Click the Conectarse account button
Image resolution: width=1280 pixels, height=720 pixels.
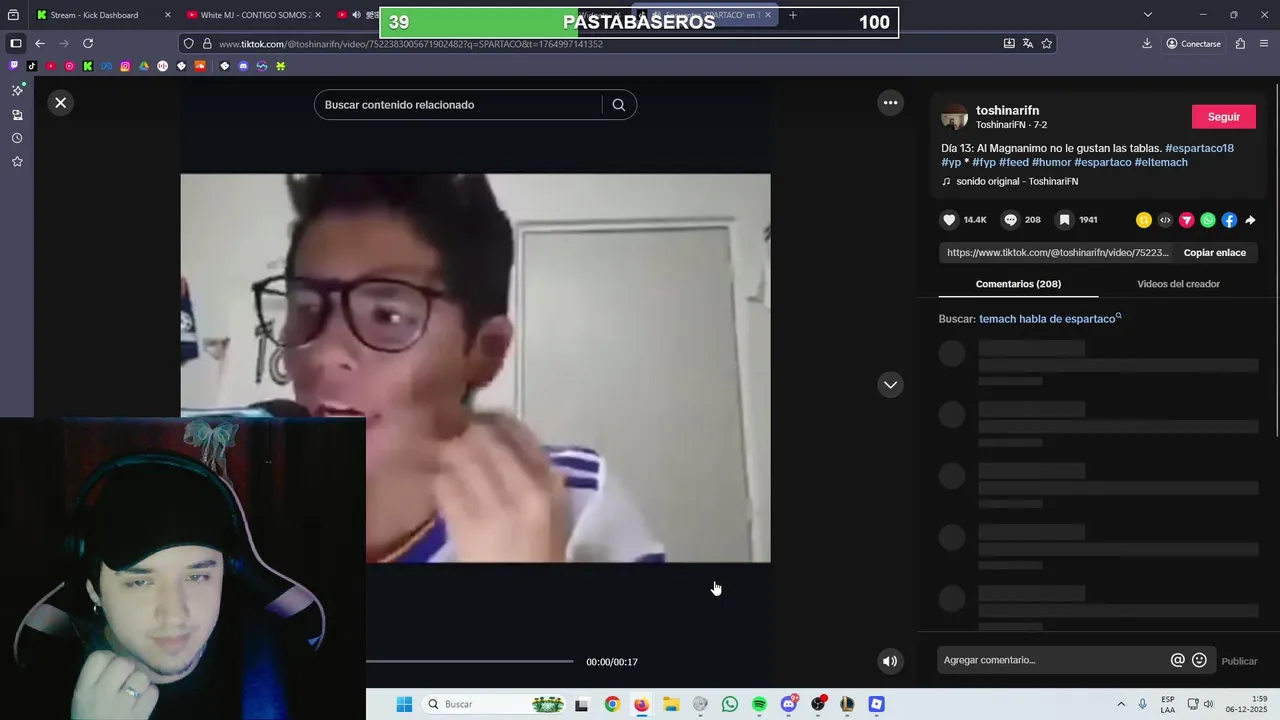coord(1193,44)
